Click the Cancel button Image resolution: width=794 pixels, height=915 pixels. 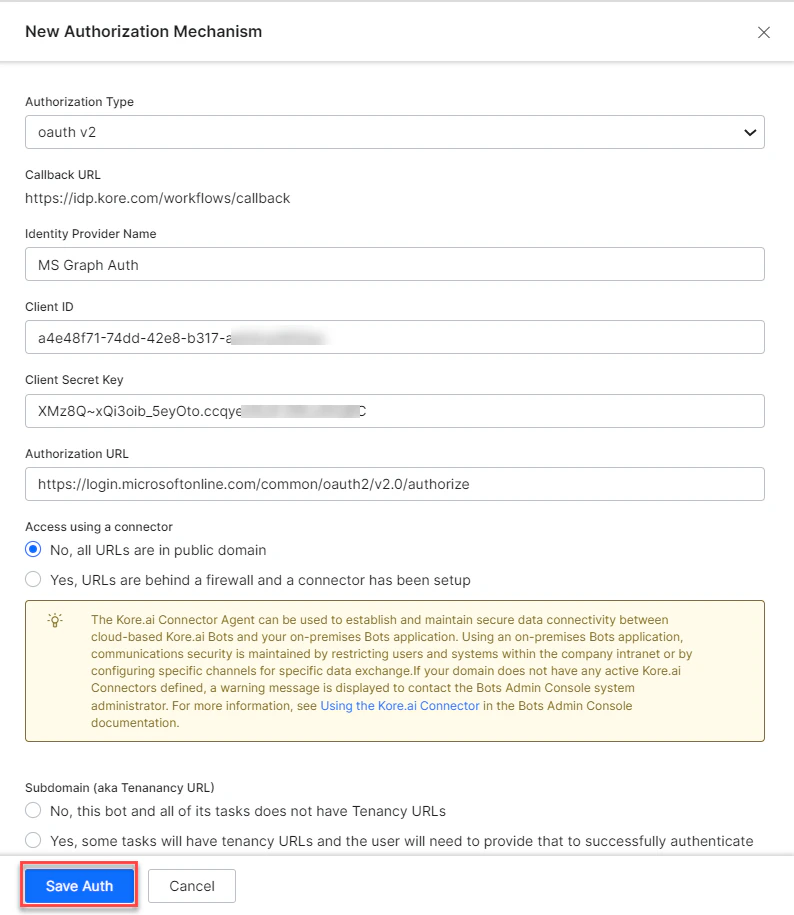(x=191, y=885)
